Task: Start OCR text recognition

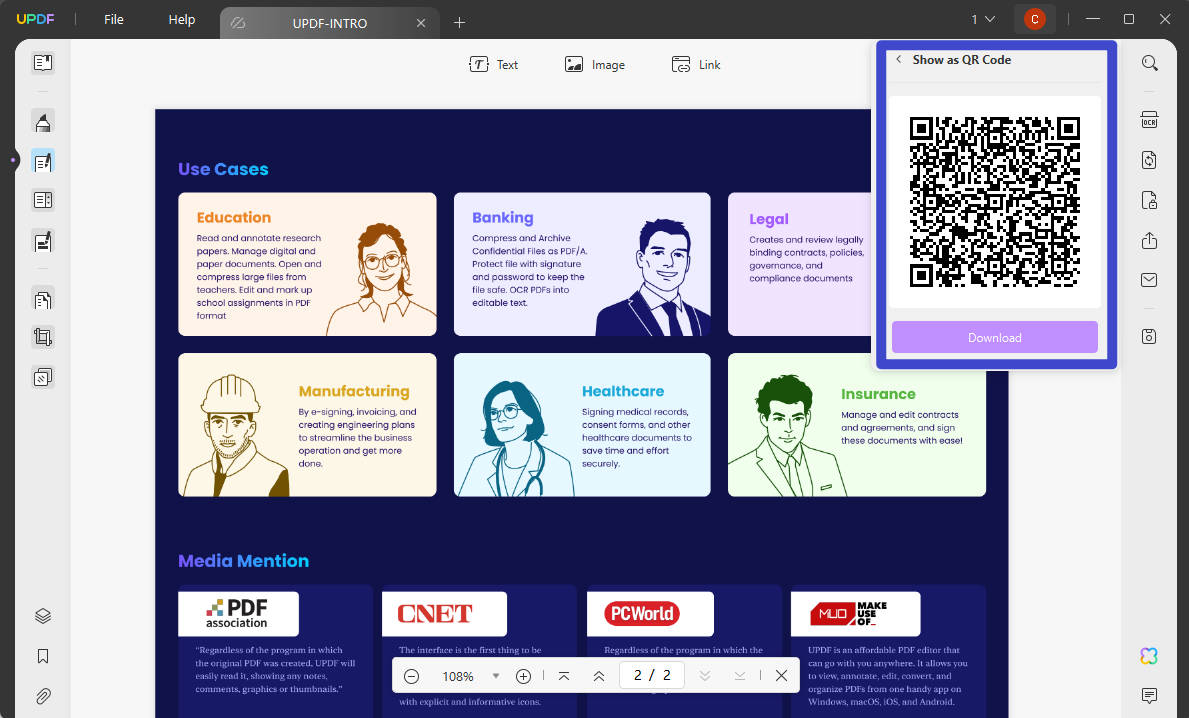Action: coord(1148,119)
